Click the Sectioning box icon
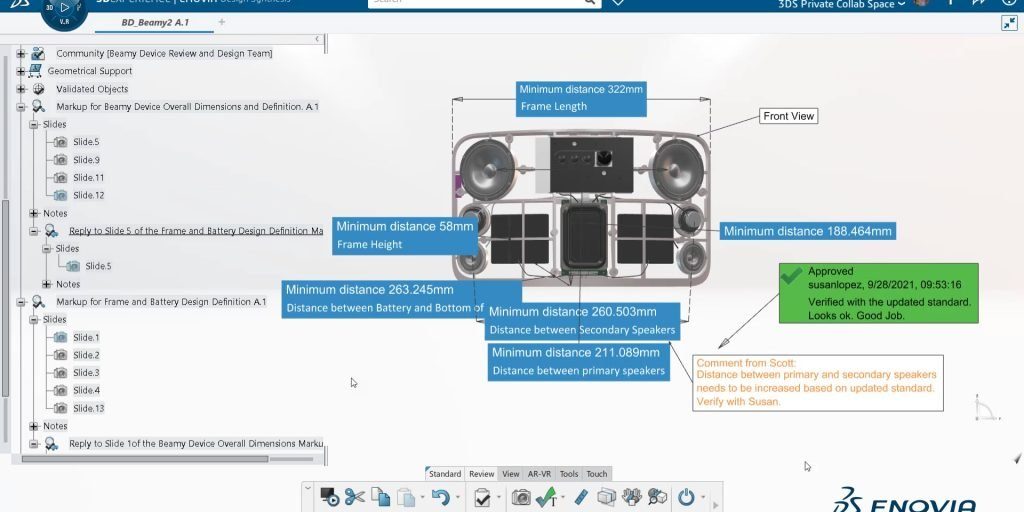 (607, 498)
